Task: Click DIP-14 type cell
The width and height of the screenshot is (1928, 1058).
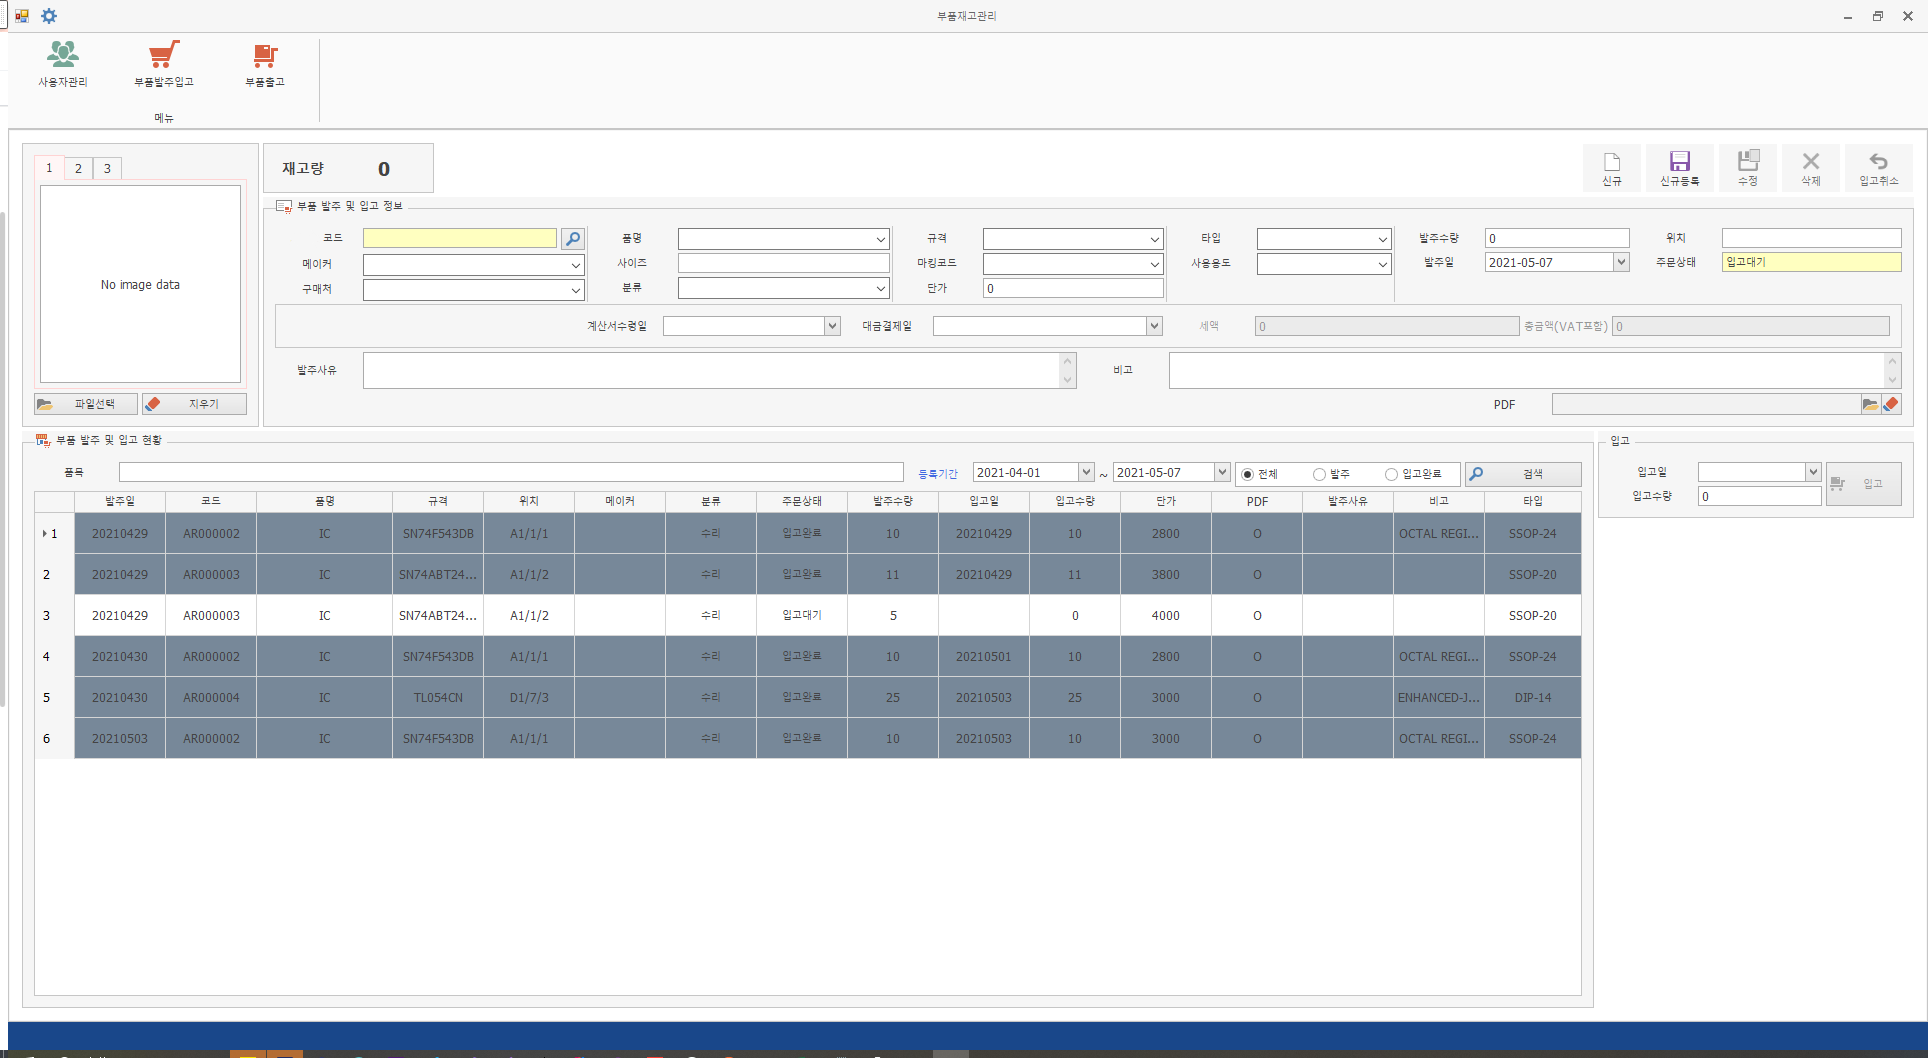Action: [1533, 698]
